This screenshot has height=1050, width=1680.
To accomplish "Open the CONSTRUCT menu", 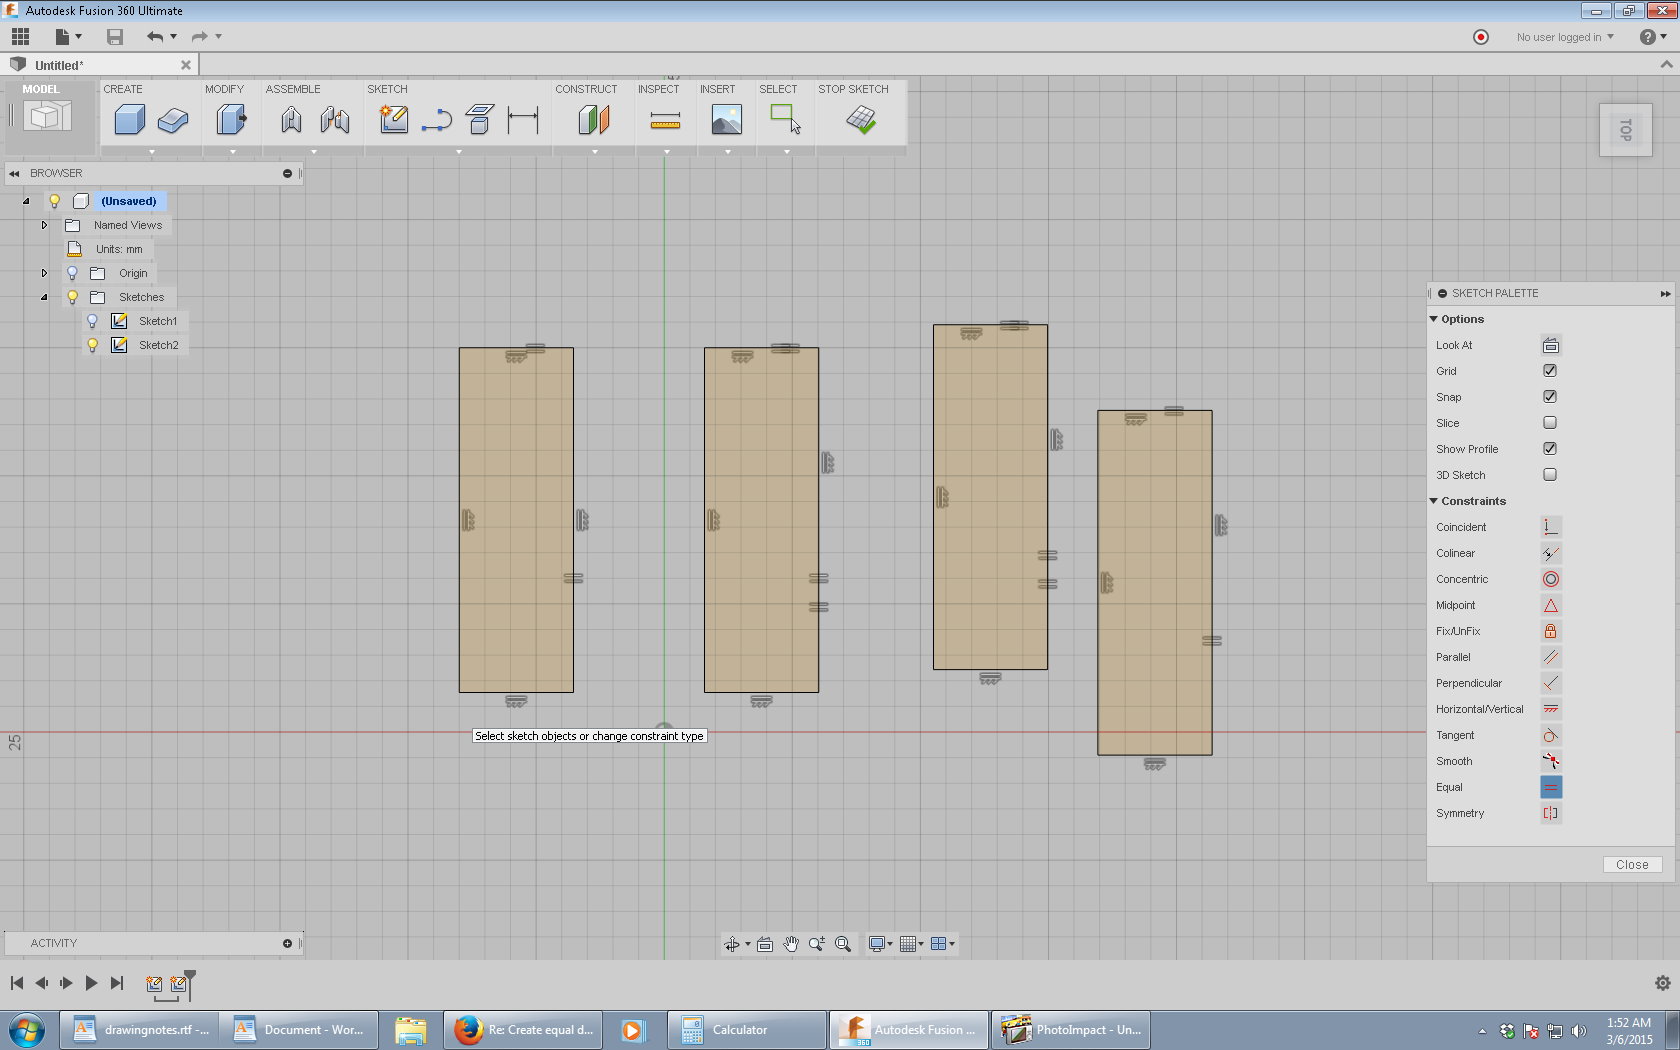I will pos(586,89).
